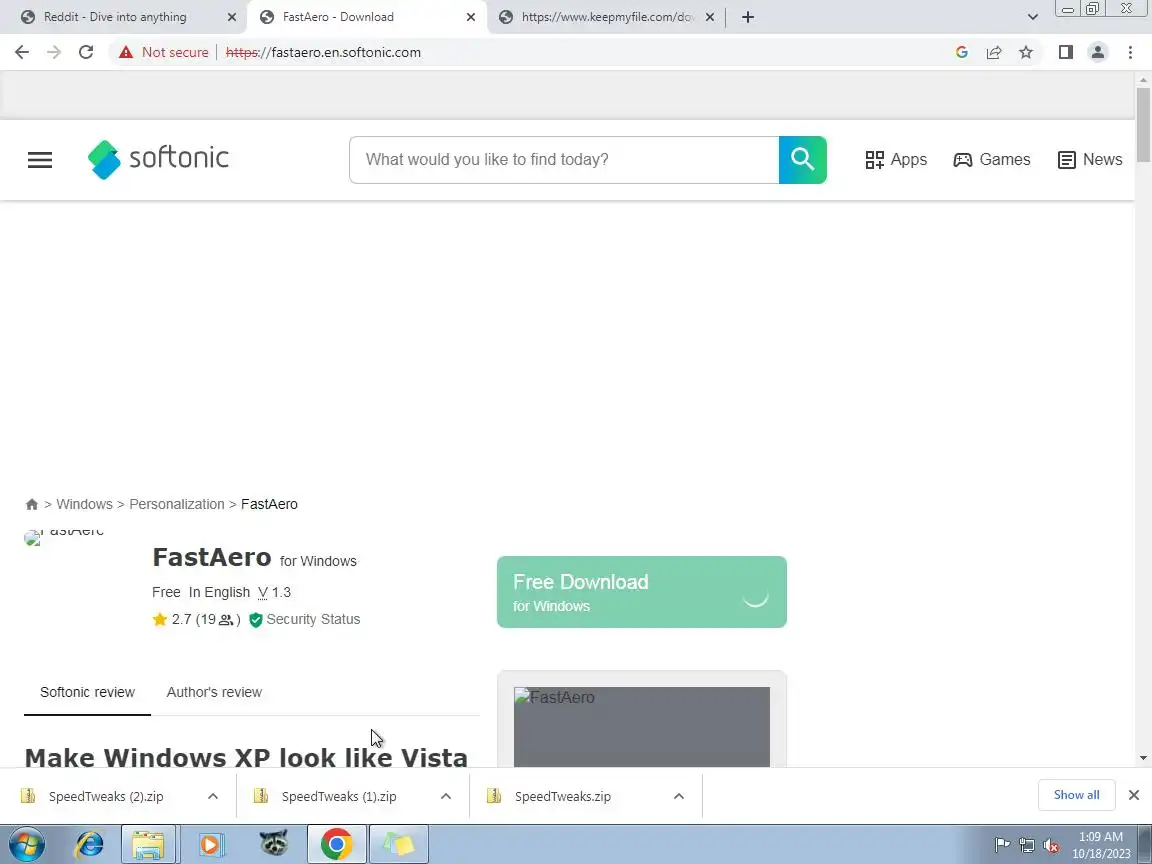Open the taskbar clock and date
1152x864 pixels.
1101,845
